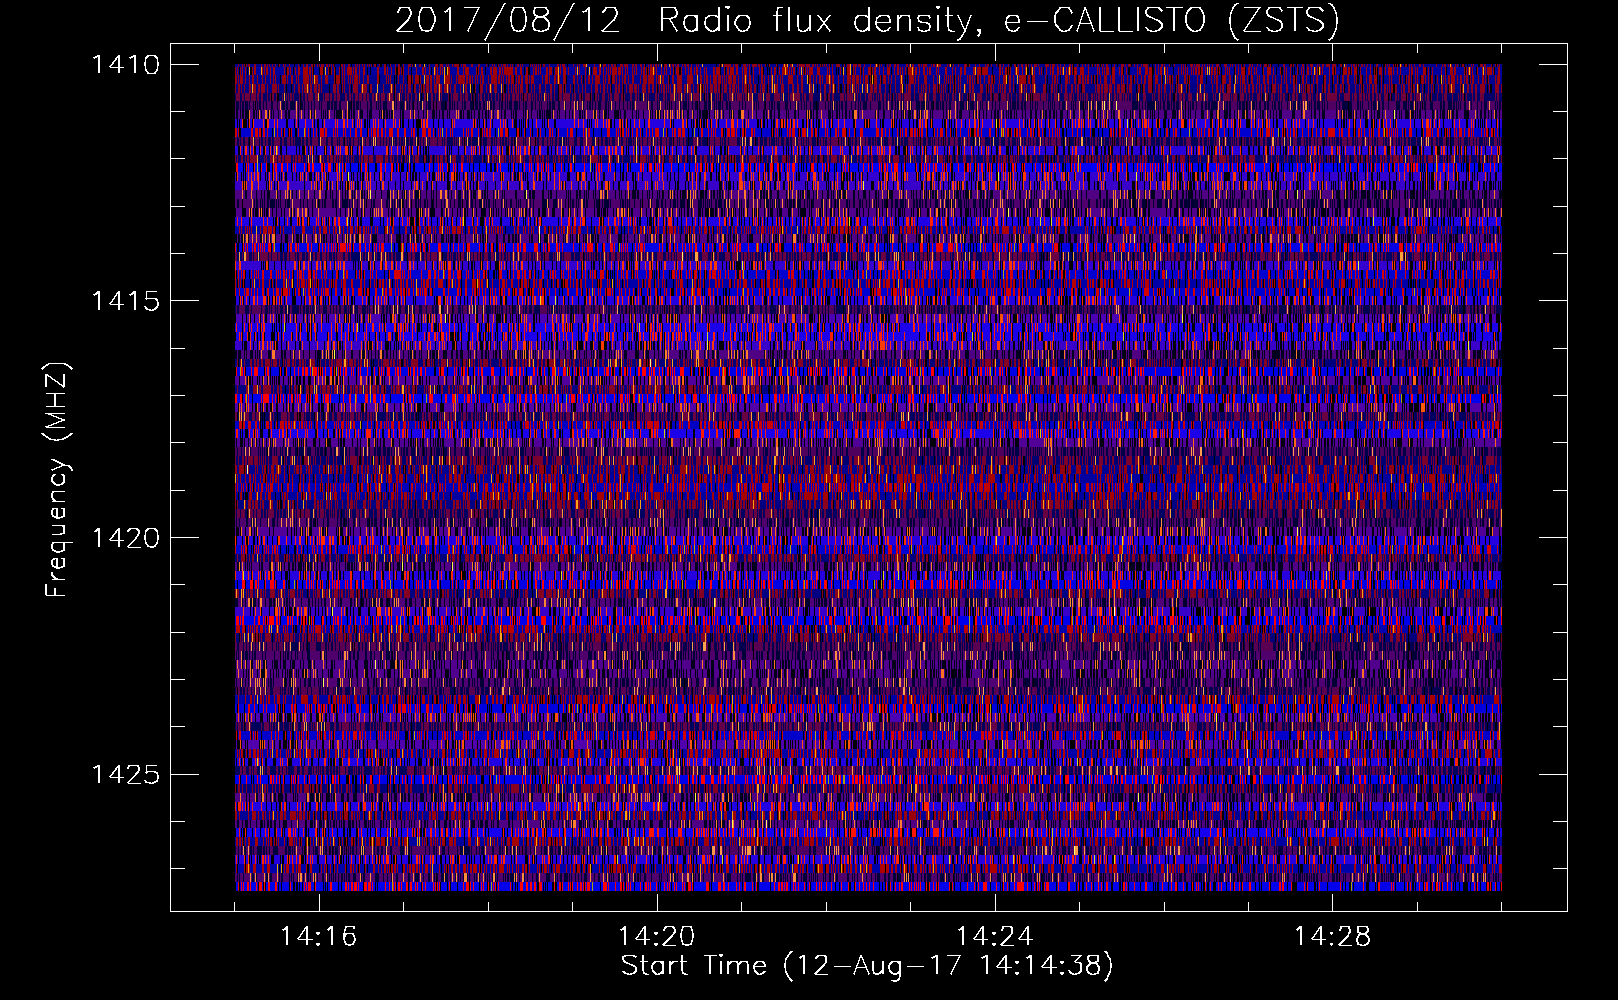
Task: Click the "Frequency (MHZ)" axis label
Action: coord(57,480)
